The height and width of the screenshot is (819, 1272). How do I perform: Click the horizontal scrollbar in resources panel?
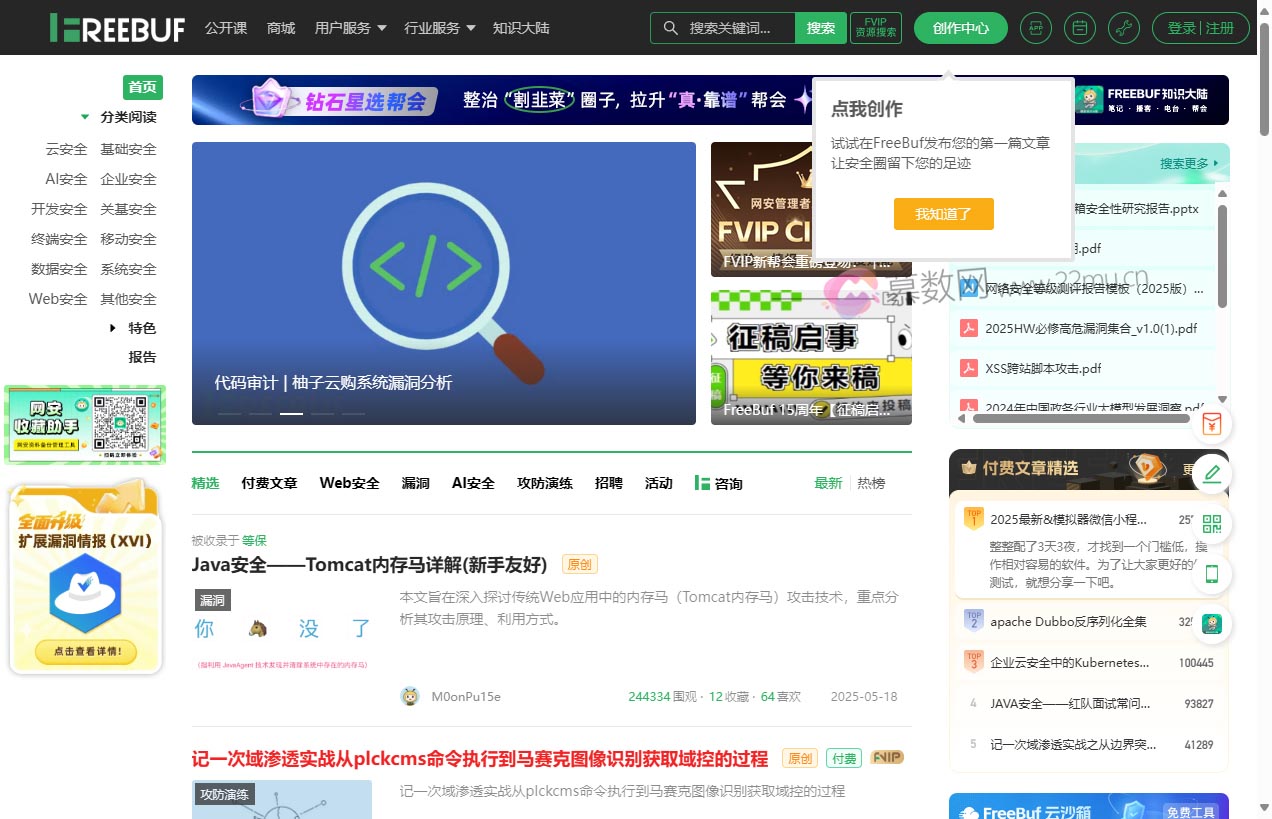(x=1080, y=418)
